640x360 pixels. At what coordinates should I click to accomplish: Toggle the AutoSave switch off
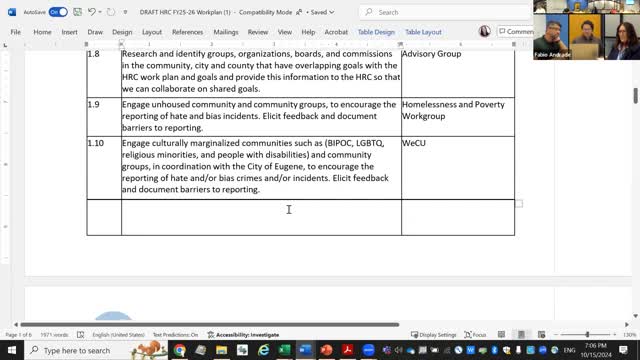pos(58,12)
